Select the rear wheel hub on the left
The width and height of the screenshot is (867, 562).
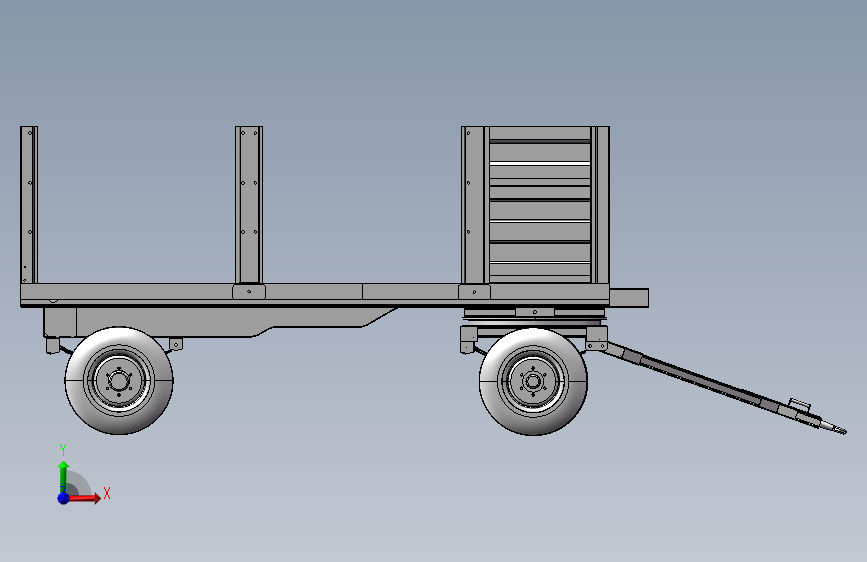pyautogui.click(x=118, y=381)
